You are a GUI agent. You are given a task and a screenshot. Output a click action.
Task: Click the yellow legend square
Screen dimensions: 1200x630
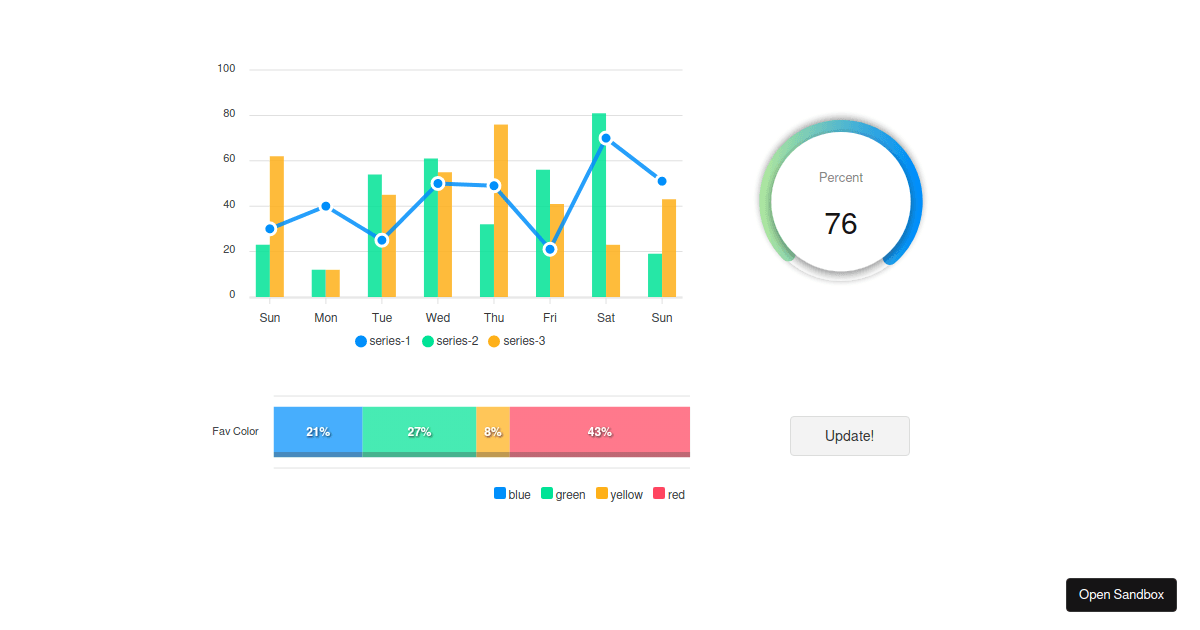[602, 494]
